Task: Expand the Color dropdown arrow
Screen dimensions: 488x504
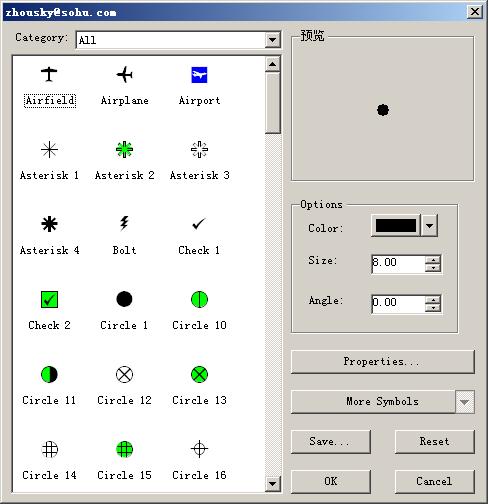Action: point(430,226)
